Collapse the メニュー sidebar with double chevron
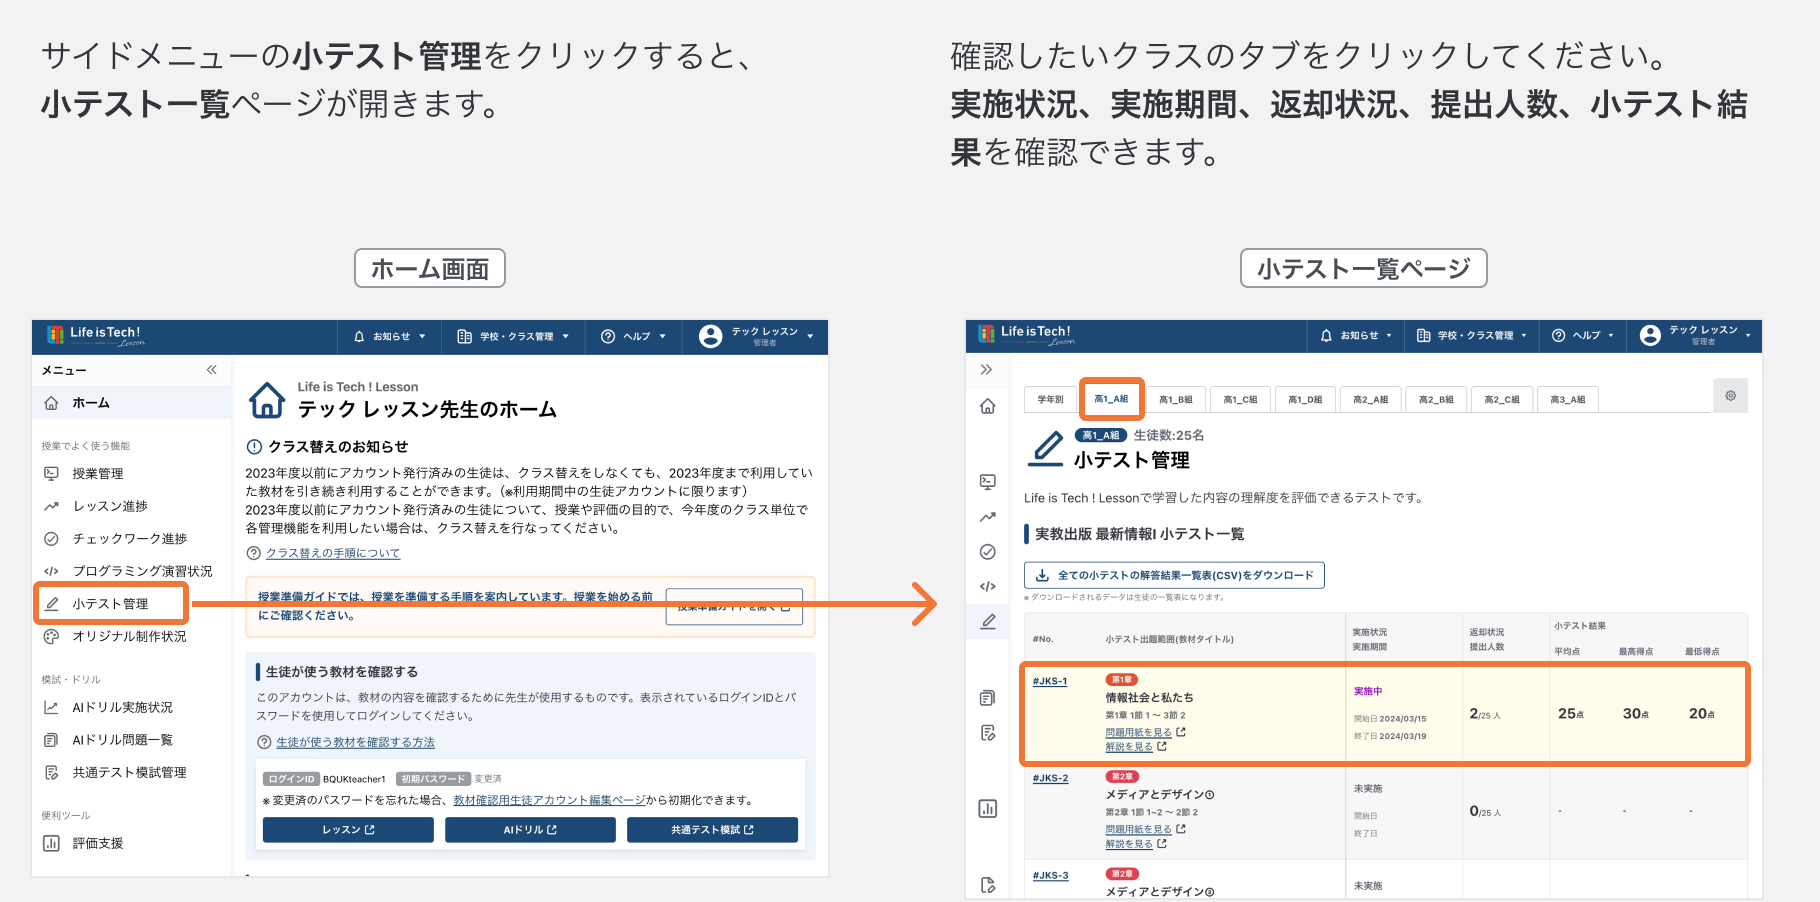 (212, 370)
